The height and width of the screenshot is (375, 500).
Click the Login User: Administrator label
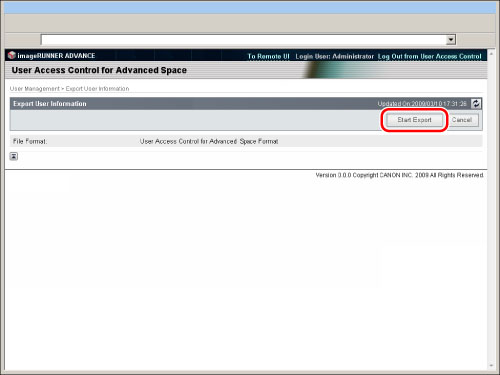(334, 56)
